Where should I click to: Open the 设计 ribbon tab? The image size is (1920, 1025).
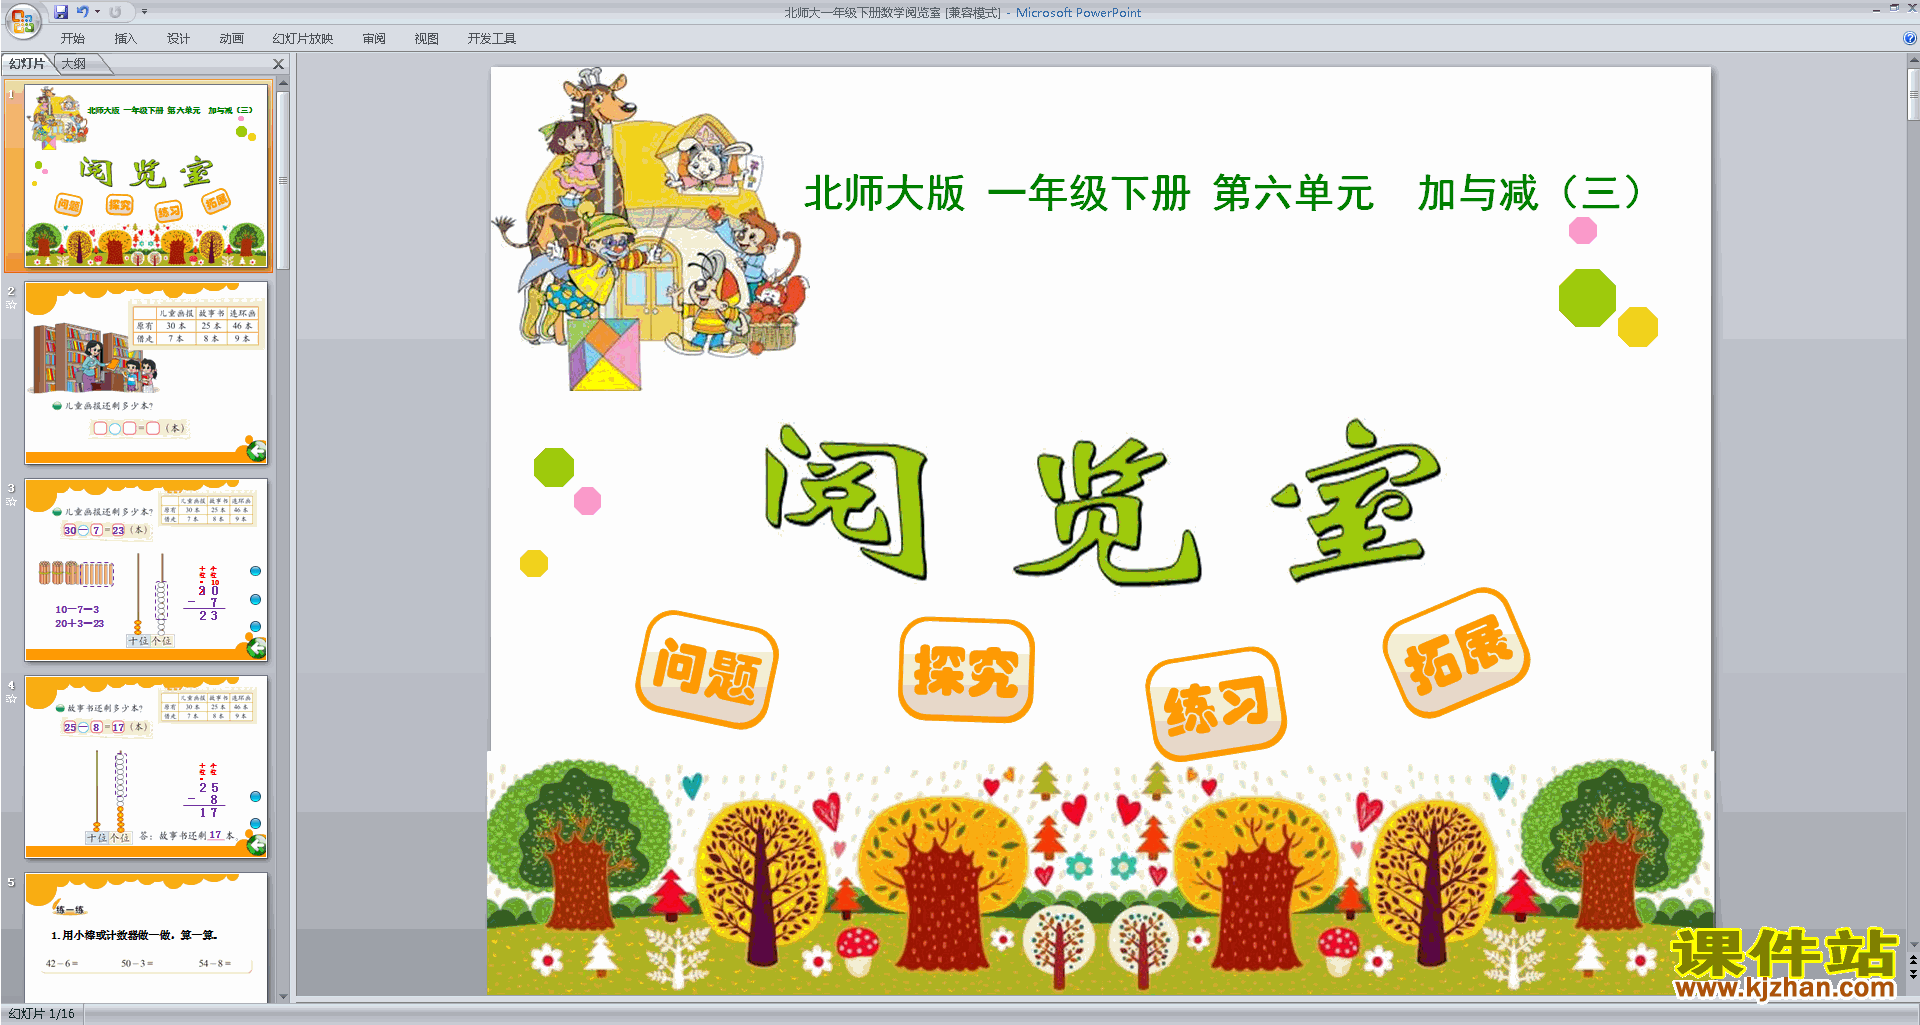click(179, 39)
